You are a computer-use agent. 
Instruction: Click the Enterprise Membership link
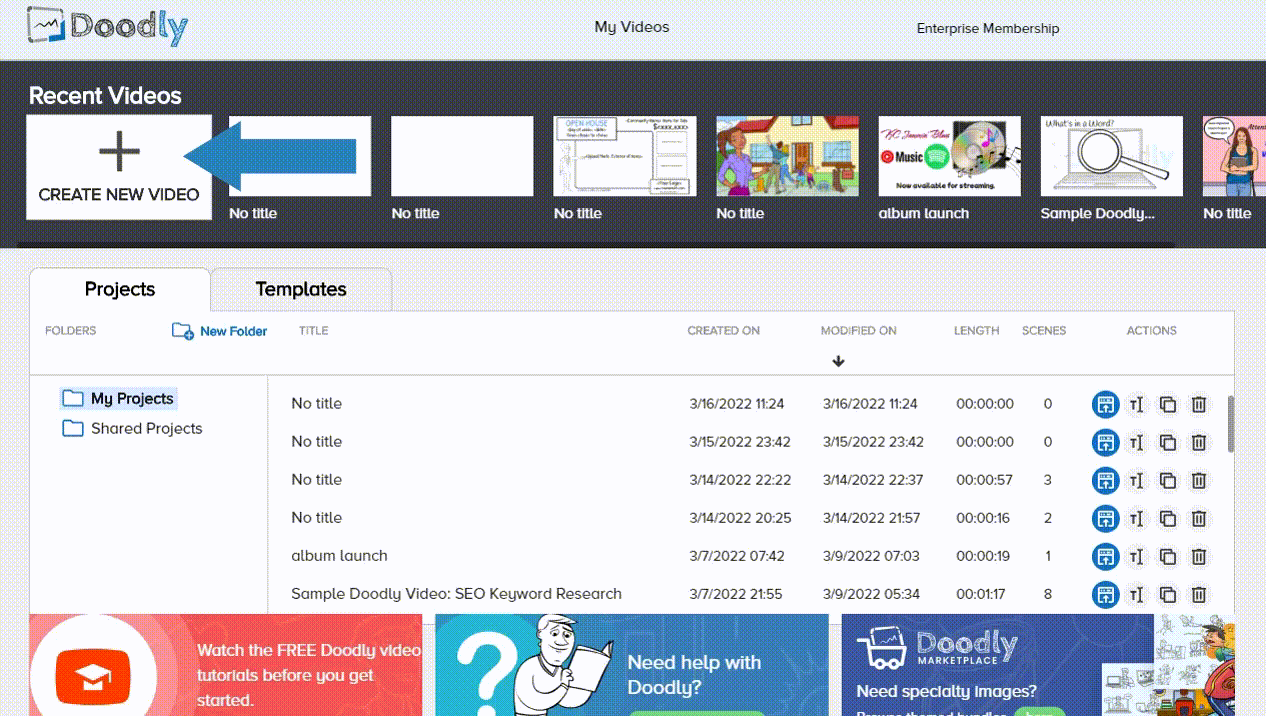click(x=988, y=28)
